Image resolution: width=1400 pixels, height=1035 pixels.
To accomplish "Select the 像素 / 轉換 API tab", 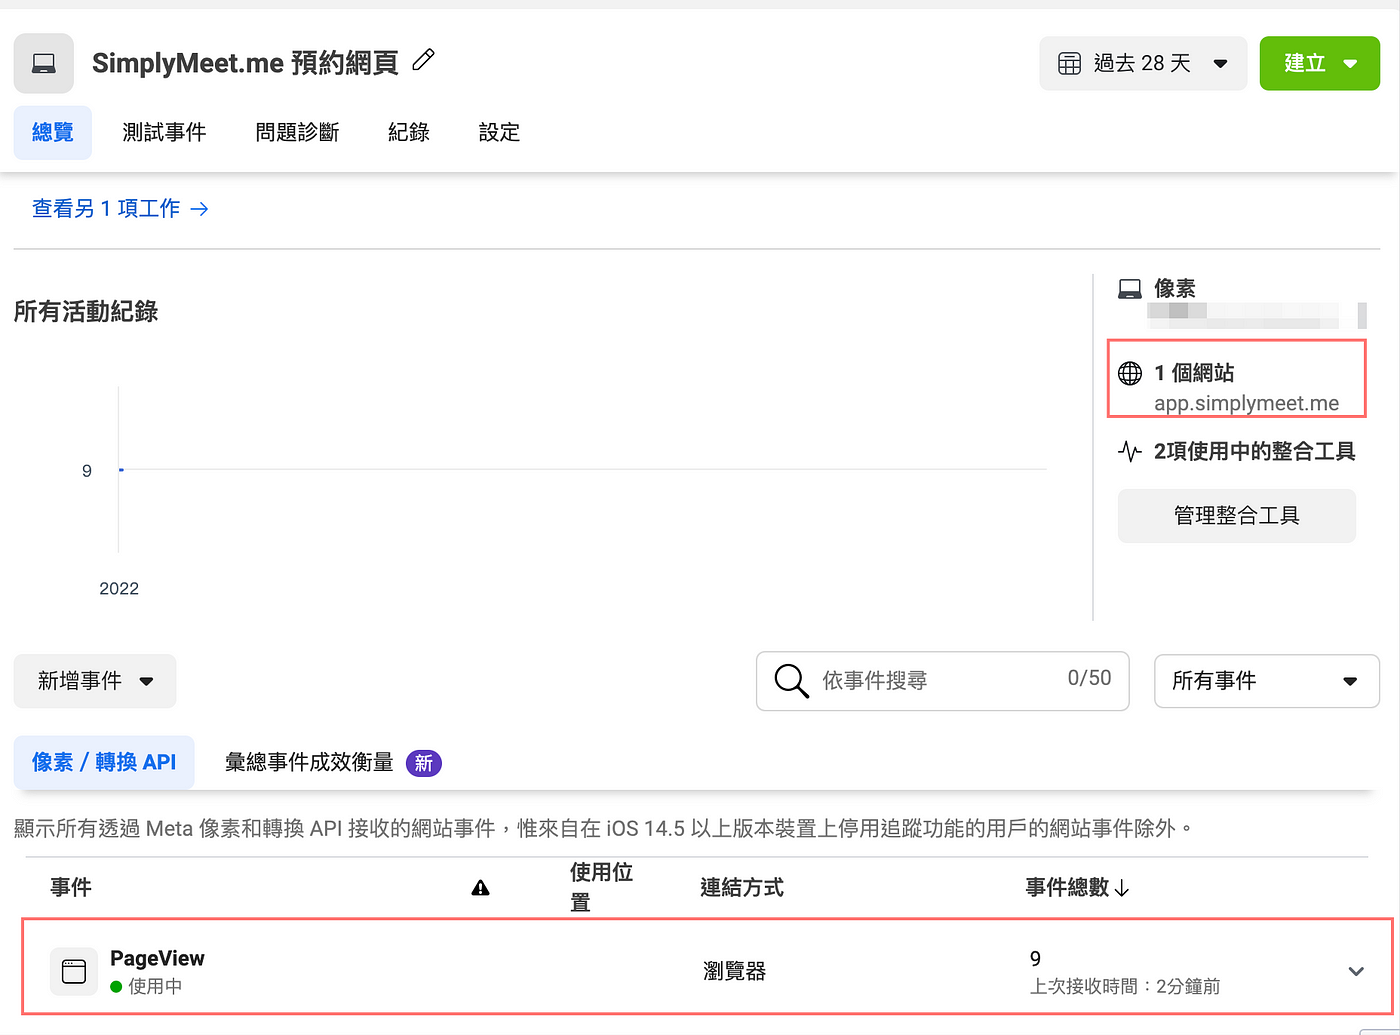I will point(104,762).
